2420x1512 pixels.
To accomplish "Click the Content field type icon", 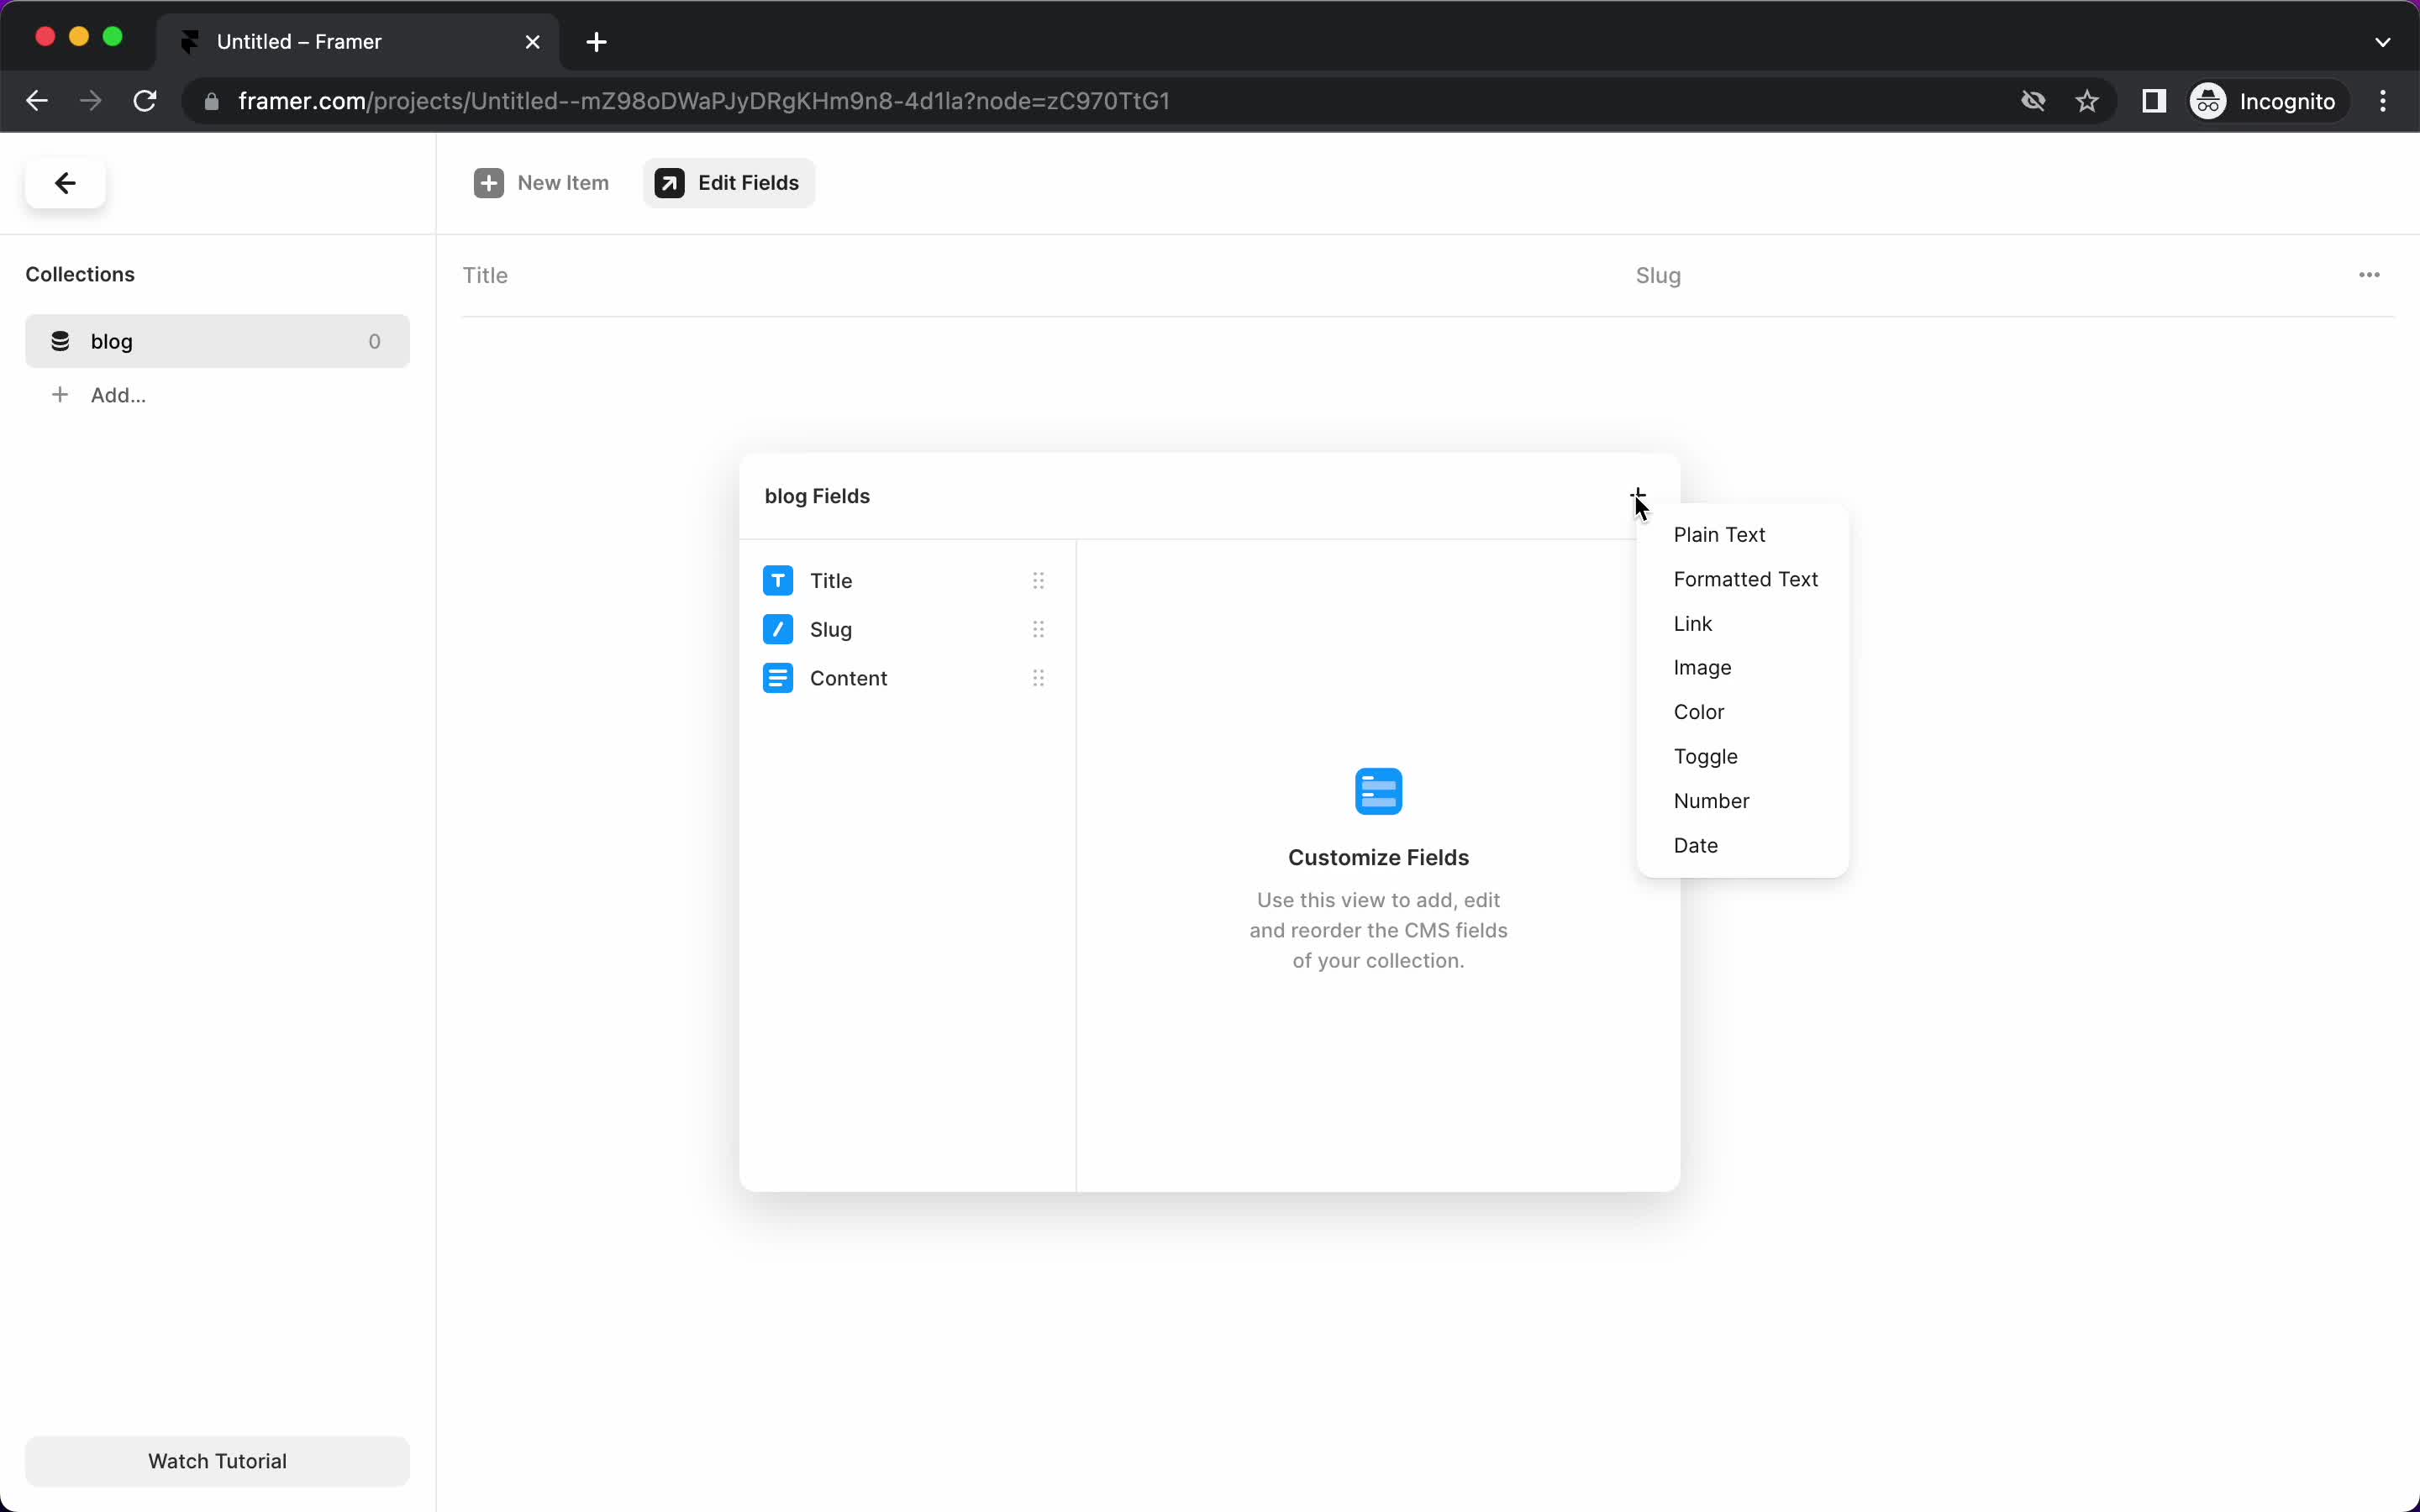I will tap(777, 678).
